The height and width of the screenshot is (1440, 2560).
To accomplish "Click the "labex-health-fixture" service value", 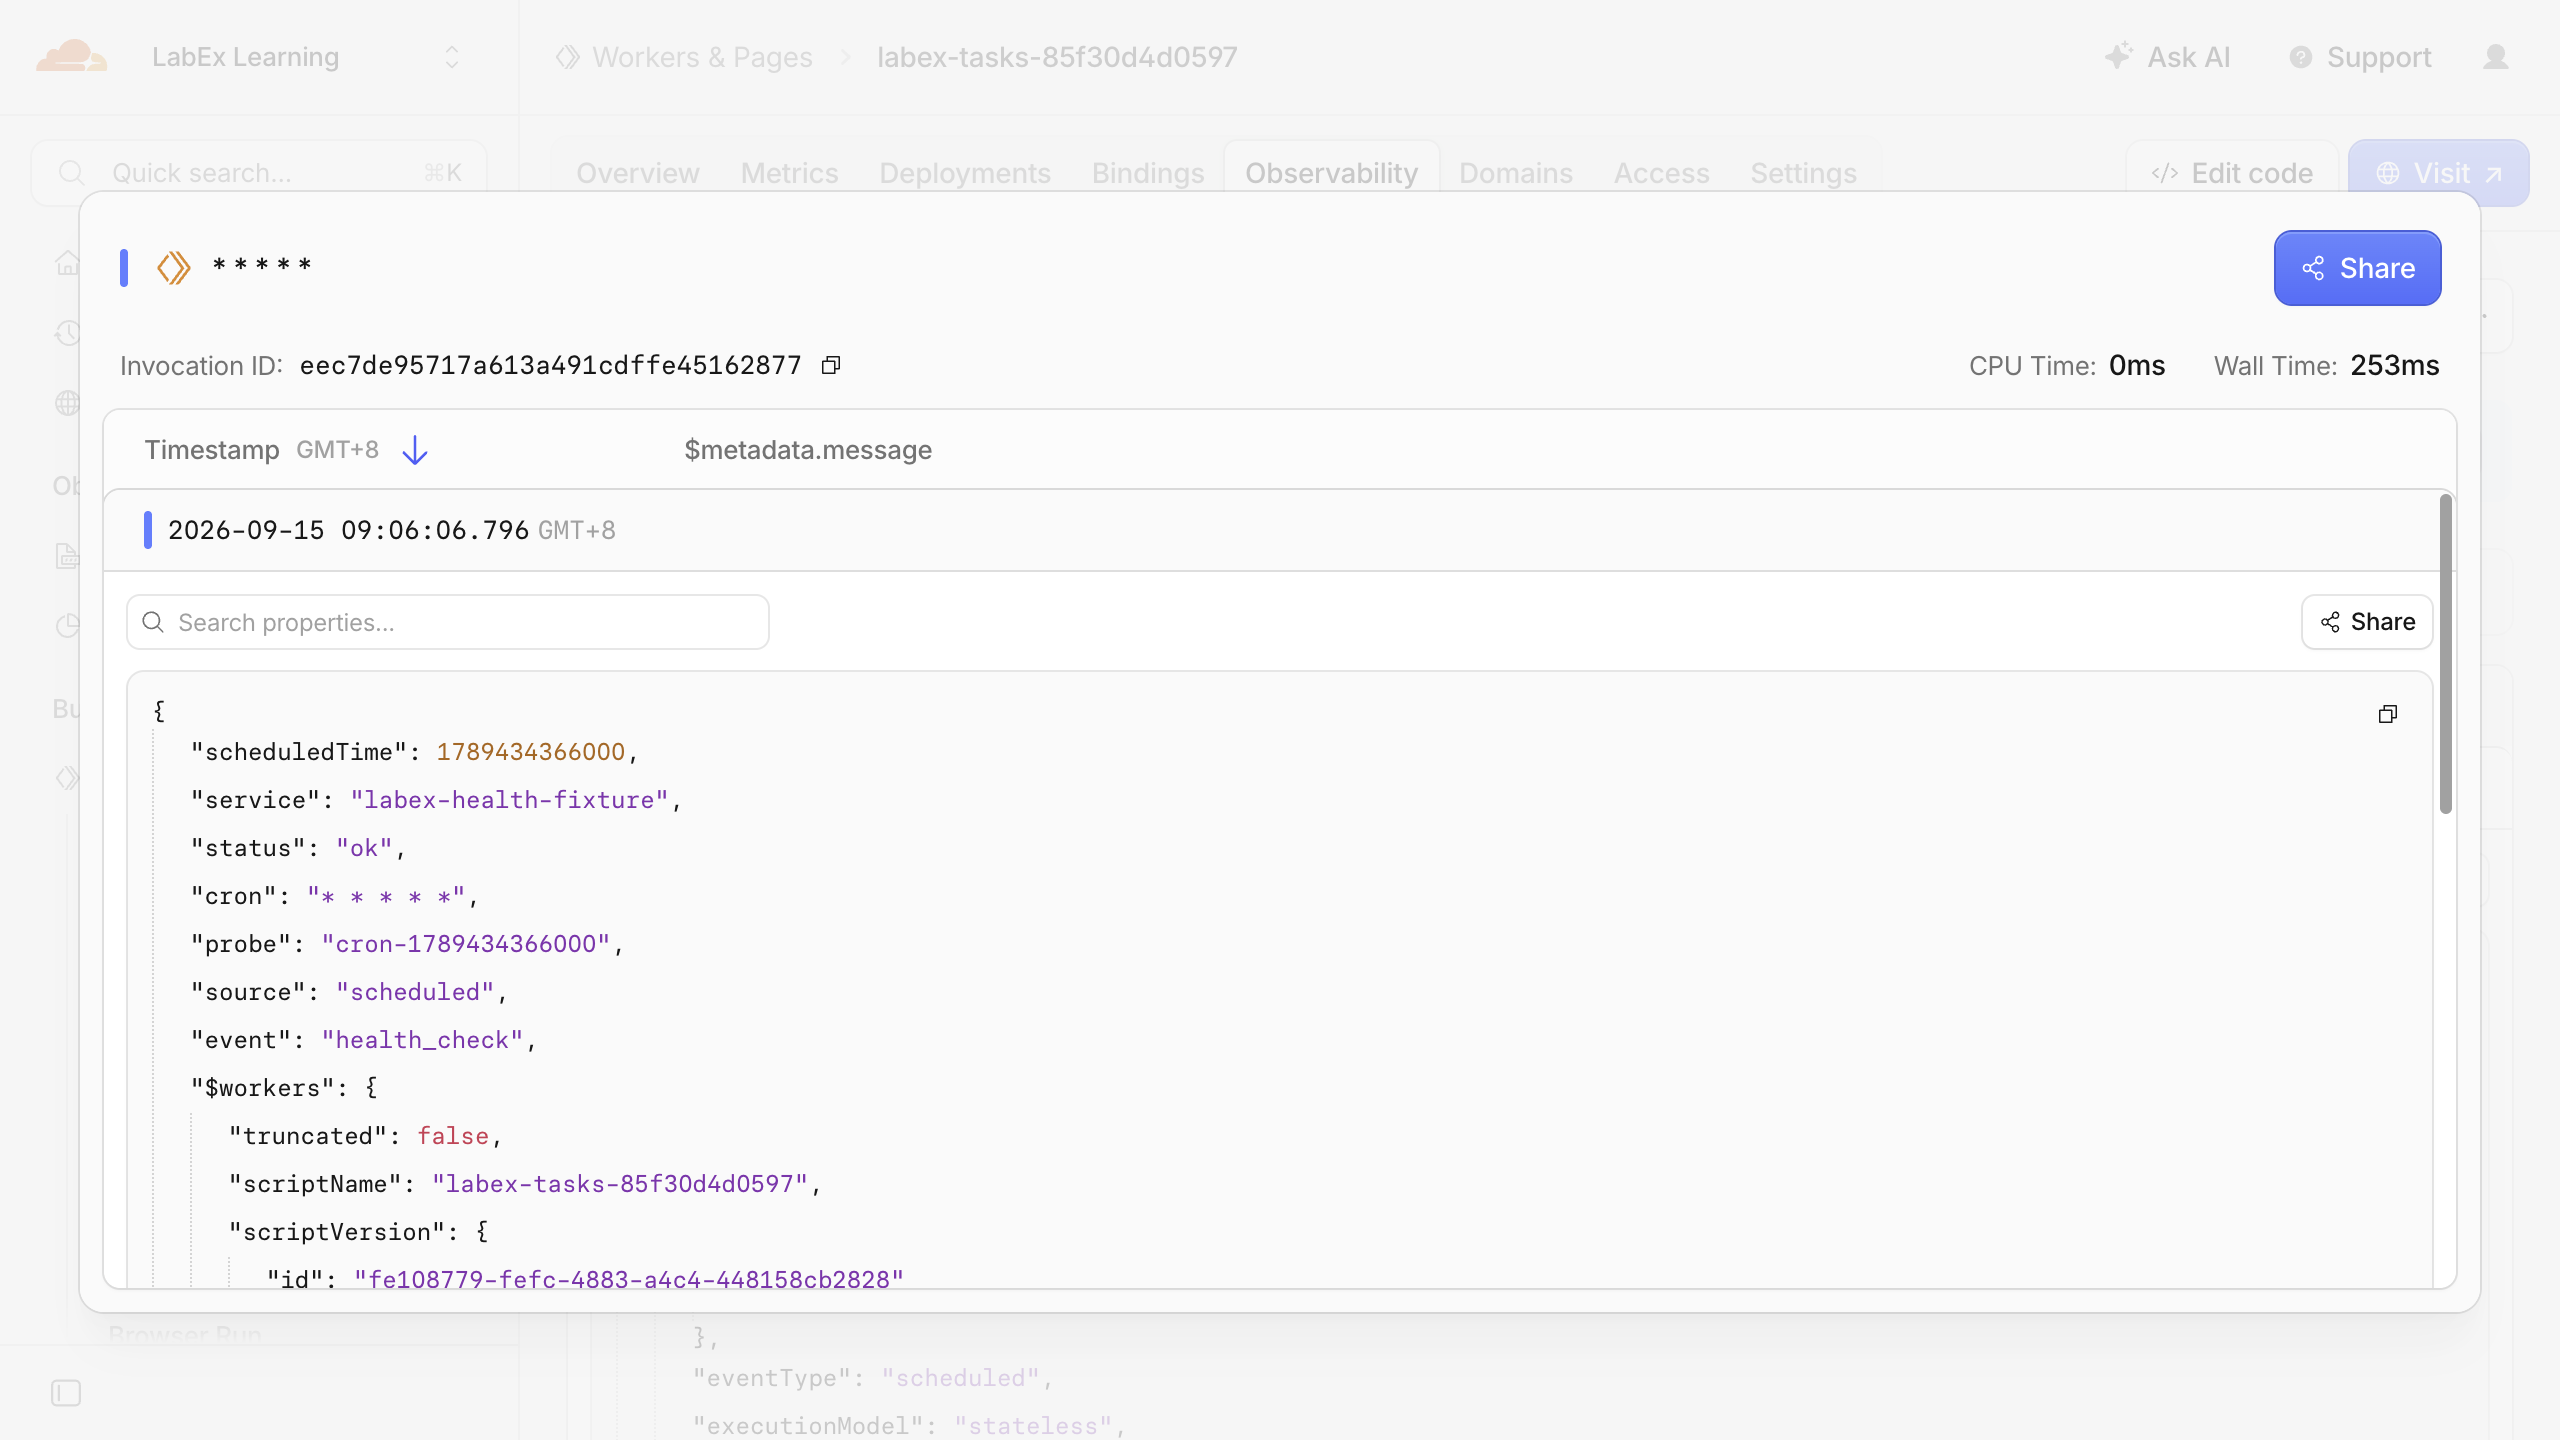I will [x=509, y=800].
